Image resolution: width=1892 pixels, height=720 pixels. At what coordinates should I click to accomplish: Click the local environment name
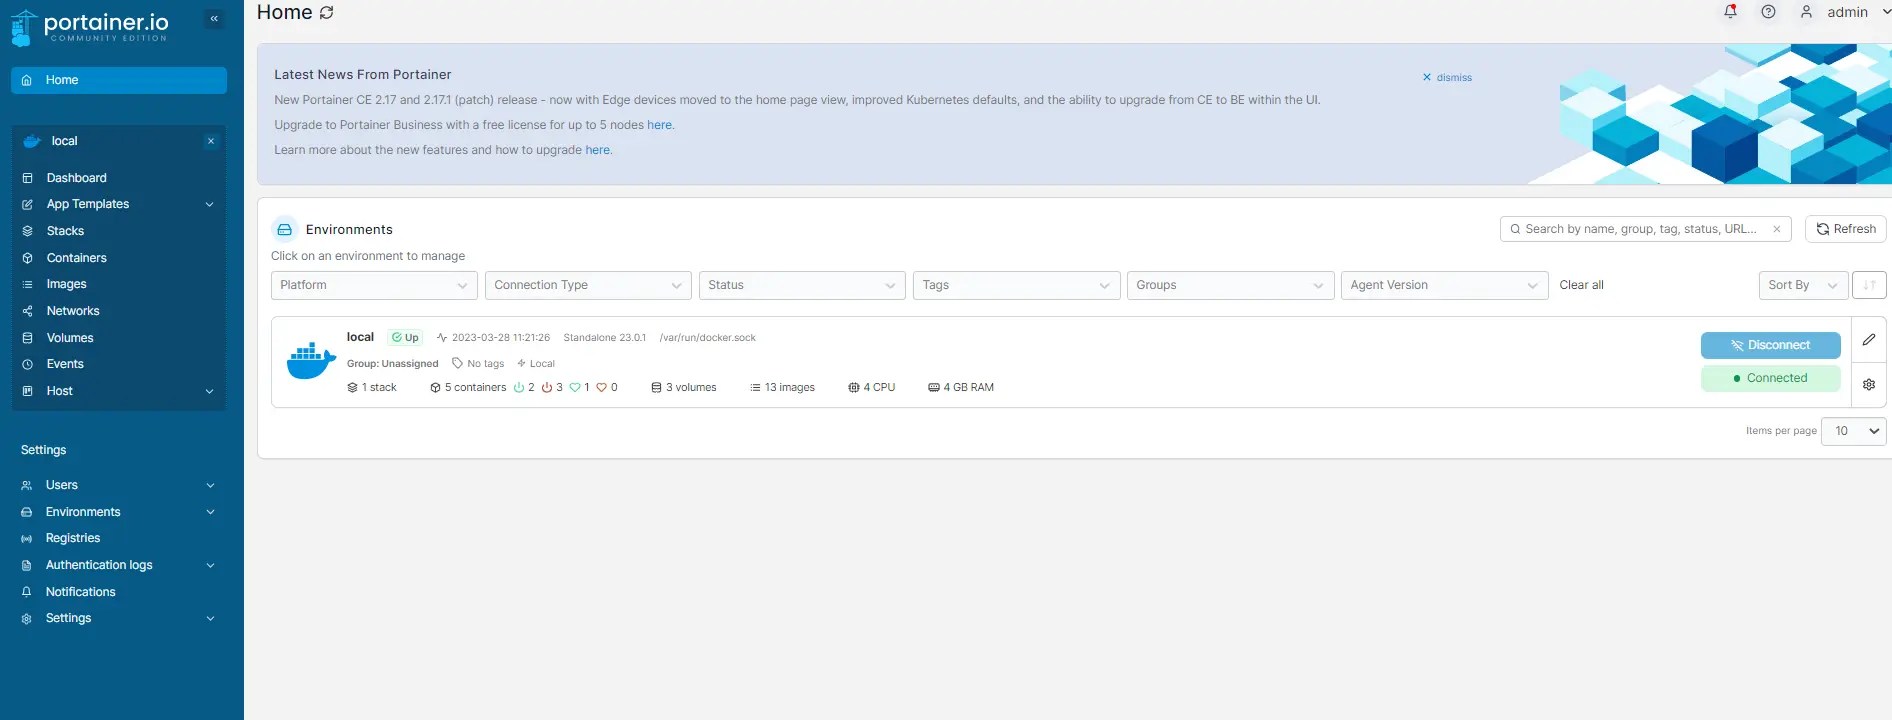(360, 337)
